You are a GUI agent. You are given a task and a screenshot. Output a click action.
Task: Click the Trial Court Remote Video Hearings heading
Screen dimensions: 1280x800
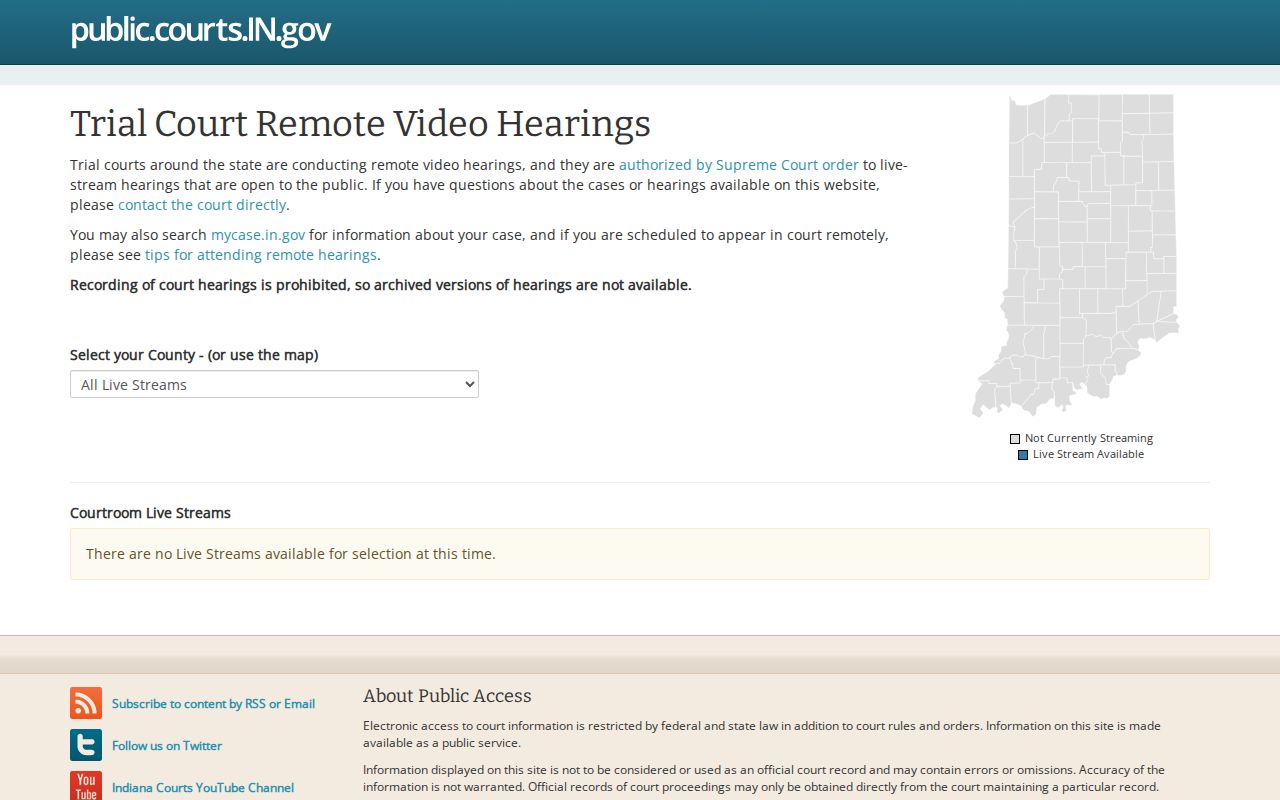pyautogui.click(x=360, y=124)
